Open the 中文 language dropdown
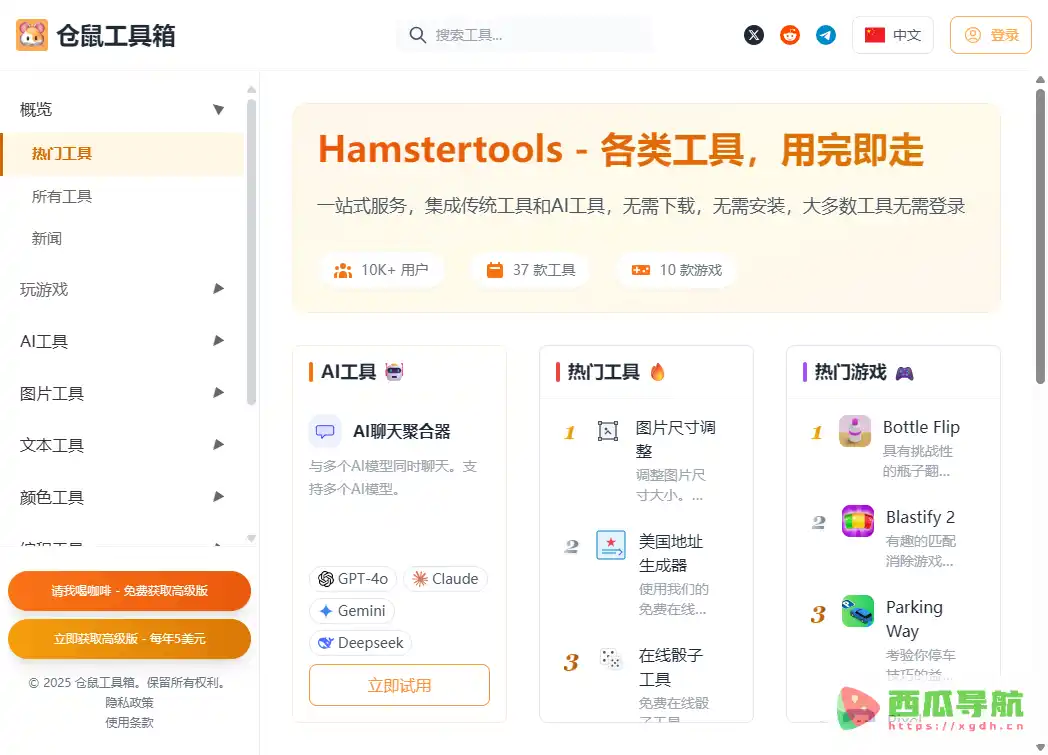The width and height of the screenshot is (1048, 755). [x=892, y=35]
